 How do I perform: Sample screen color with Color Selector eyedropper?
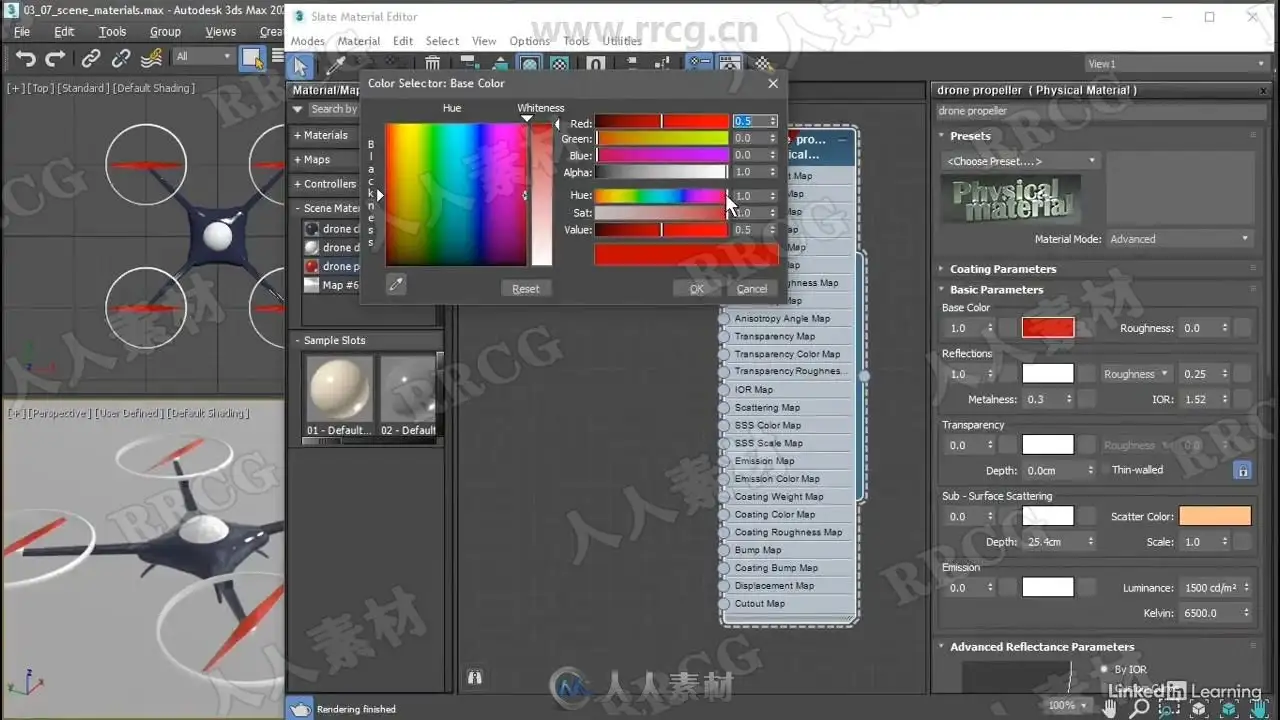396,285
